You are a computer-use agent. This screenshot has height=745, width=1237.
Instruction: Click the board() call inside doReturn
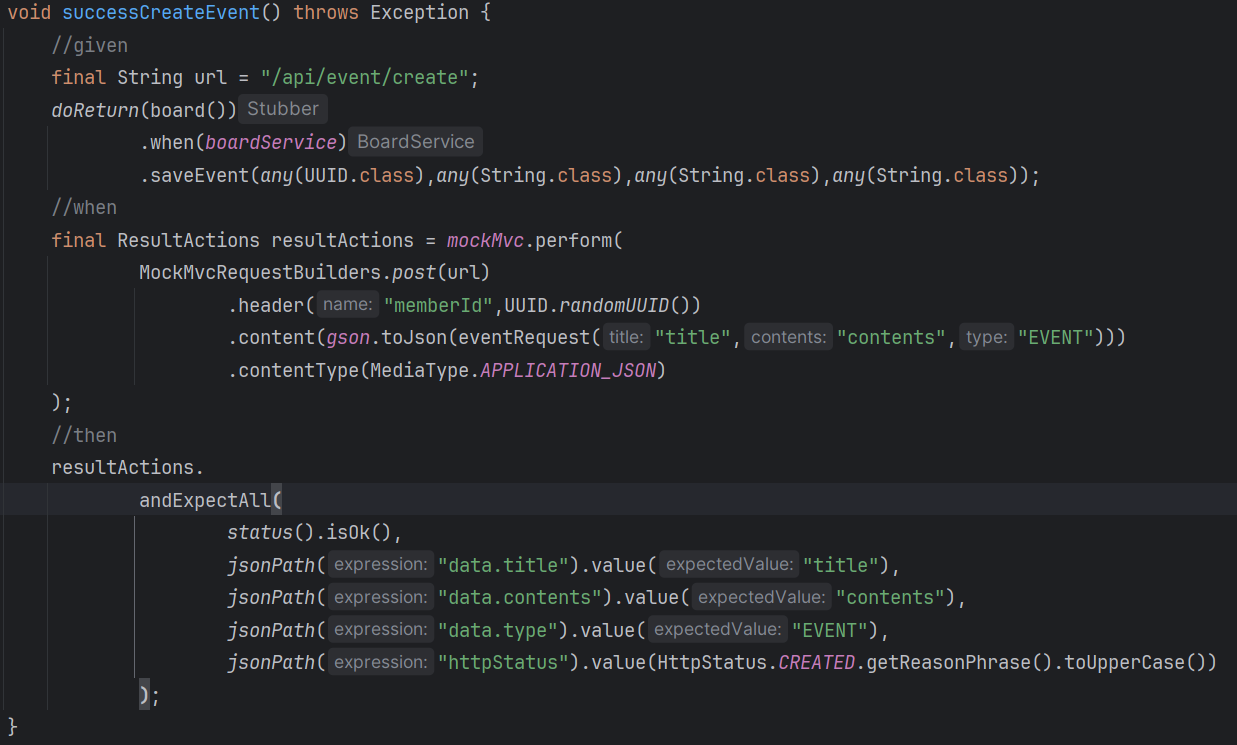coord(189,110)
